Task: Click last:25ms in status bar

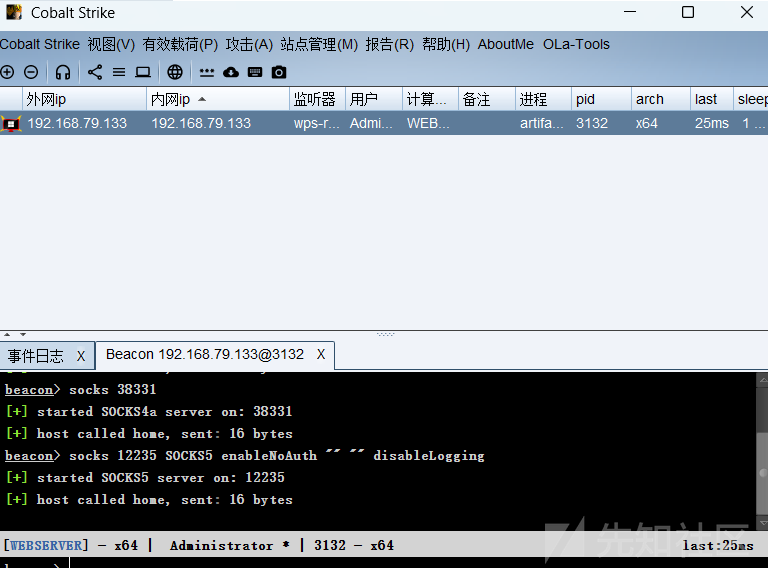Action: 718,545
